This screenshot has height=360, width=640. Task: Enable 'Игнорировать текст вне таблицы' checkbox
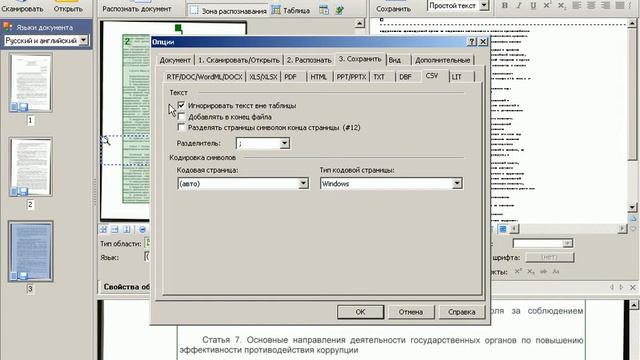click(x=181, y=105)
